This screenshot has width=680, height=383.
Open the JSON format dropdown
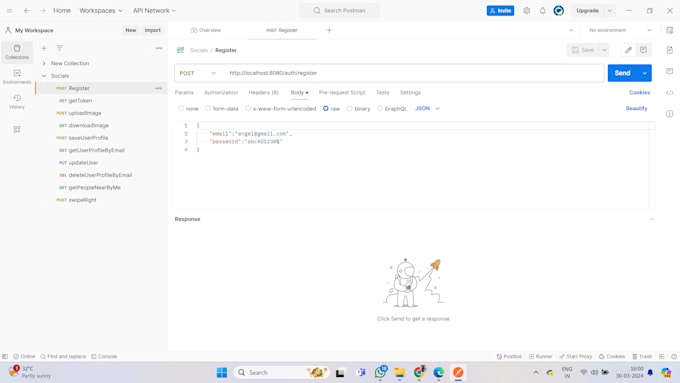coord(428,108)
